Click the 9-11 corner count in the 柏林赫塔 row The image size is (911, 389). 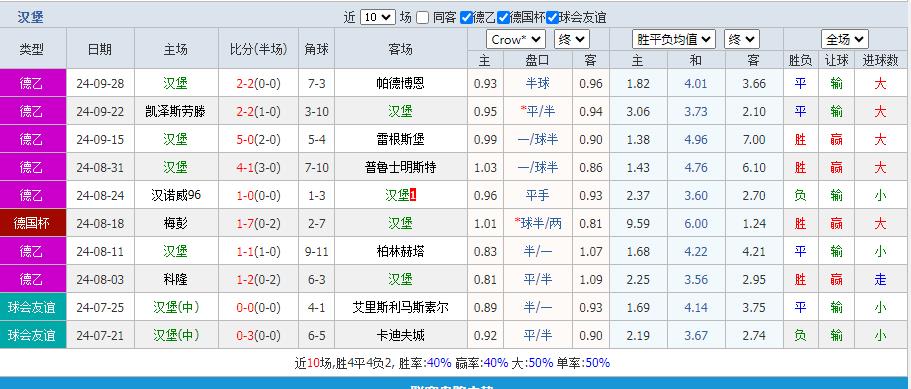(x=317, y=251)
